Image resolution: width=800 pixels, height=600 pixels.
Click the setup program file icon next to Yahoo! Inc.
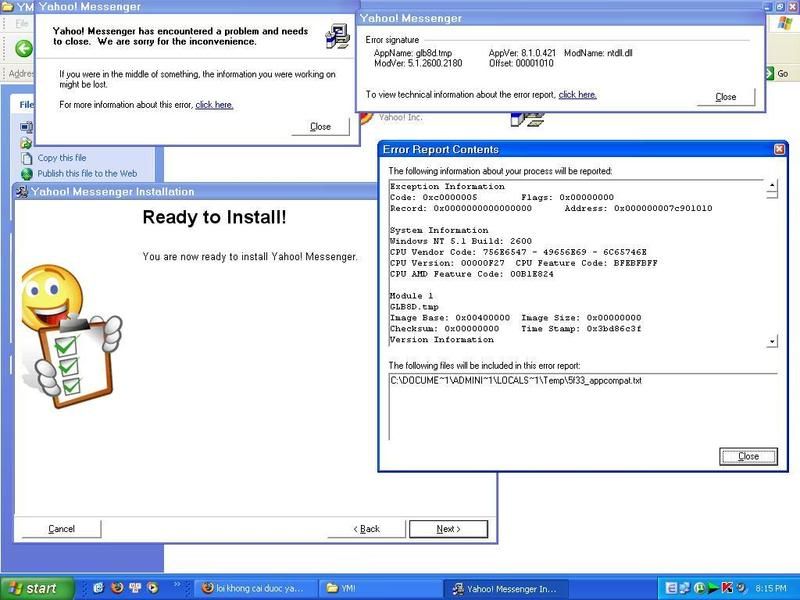pos(527,120)
